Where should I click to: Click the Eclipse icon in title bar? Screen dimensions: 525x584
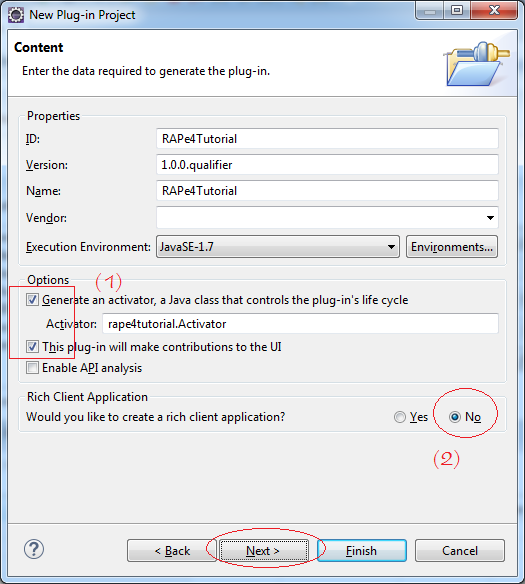pyautogui.click(x=16, y=15)
